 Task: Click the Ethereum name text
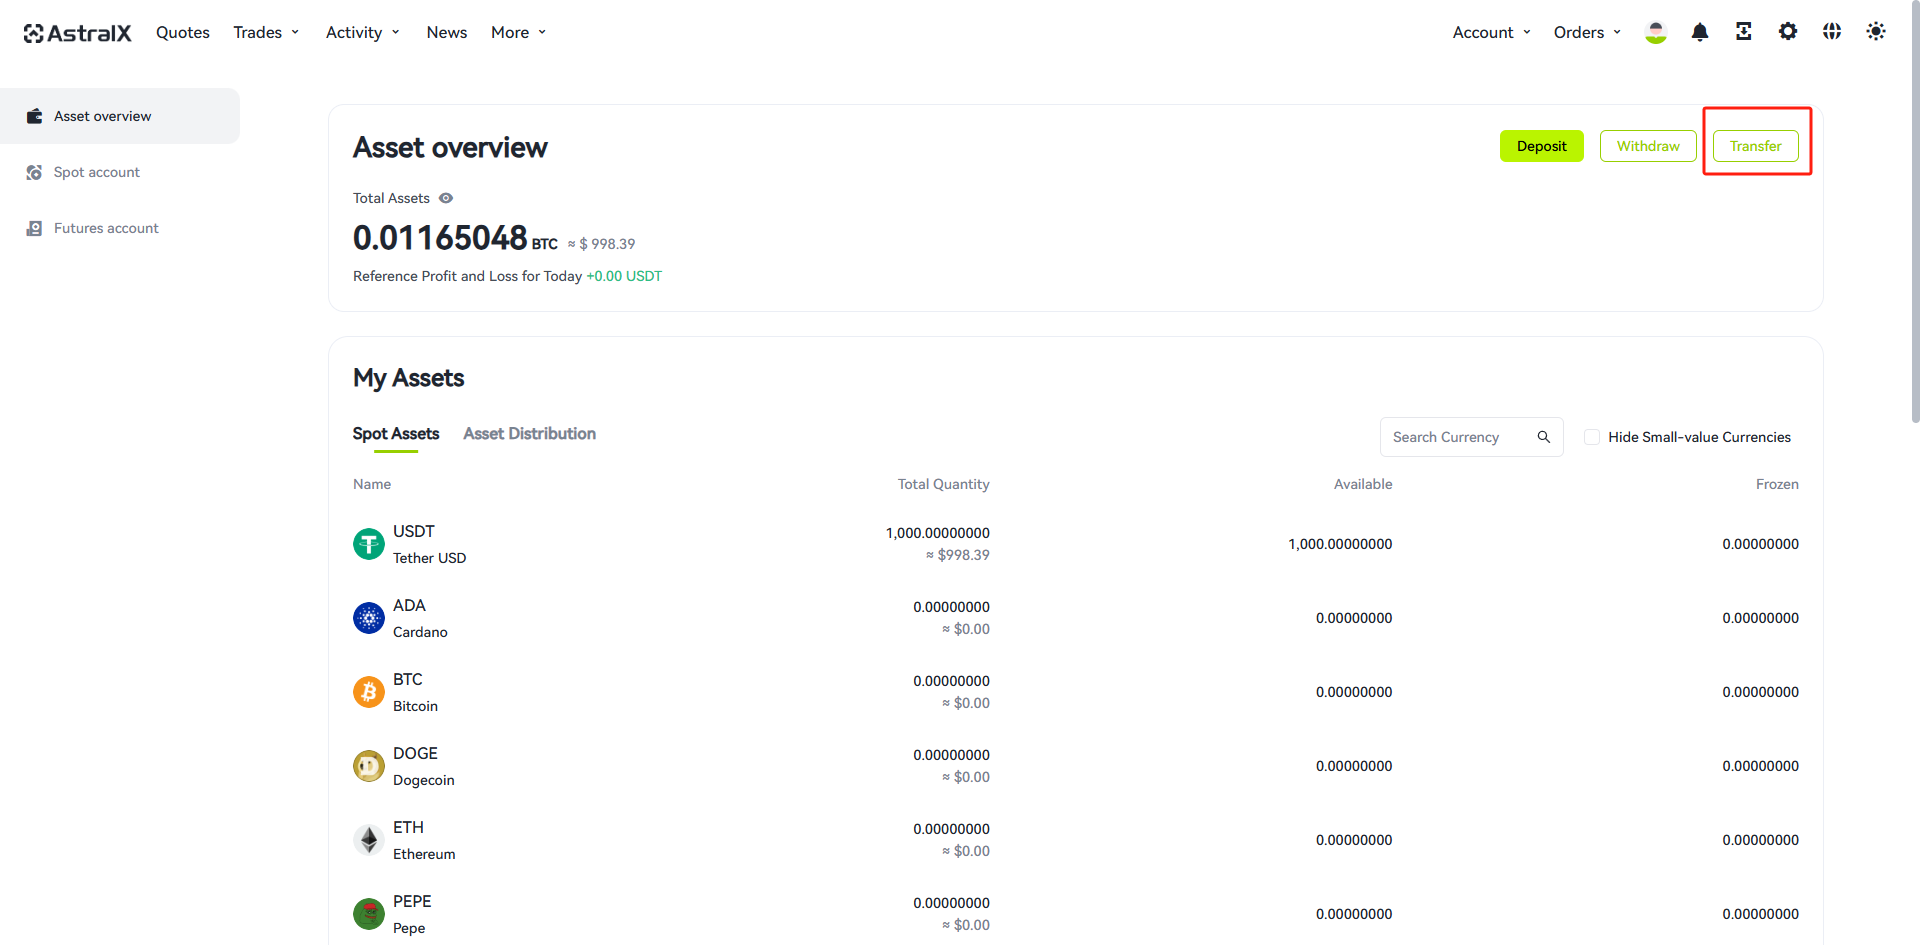[x=424, y=854]
